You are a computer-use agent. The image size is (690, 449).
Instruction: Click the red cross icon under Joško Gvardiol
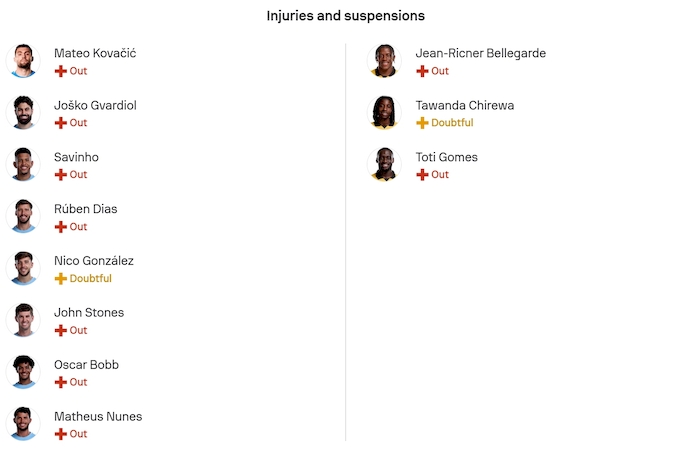(x=60, y=123)
